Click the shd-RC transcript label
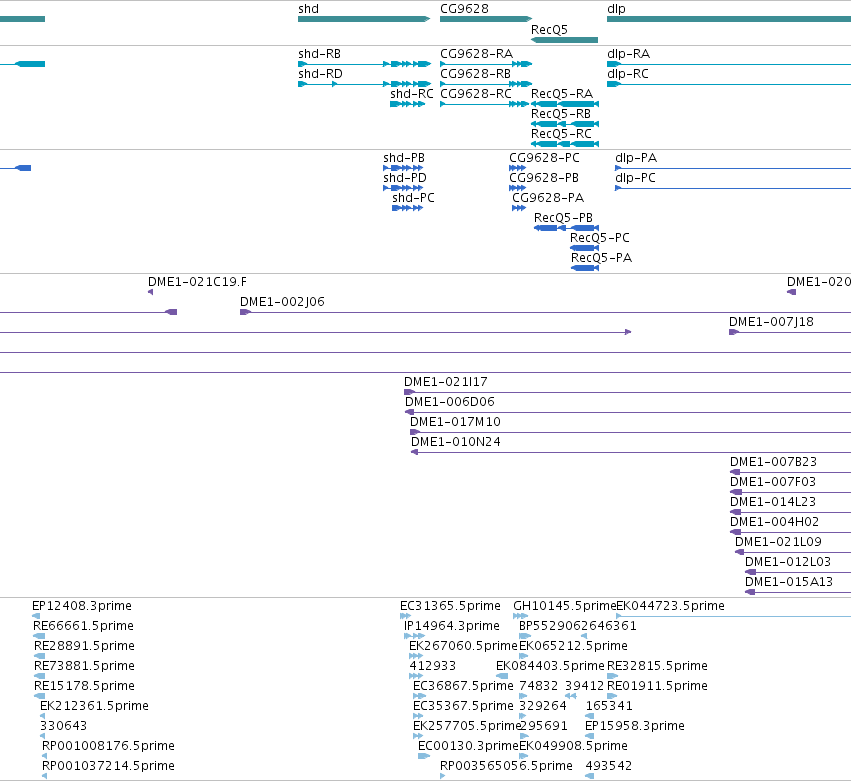This screenshot has width=851, height=781. click(x=411, y=94)
